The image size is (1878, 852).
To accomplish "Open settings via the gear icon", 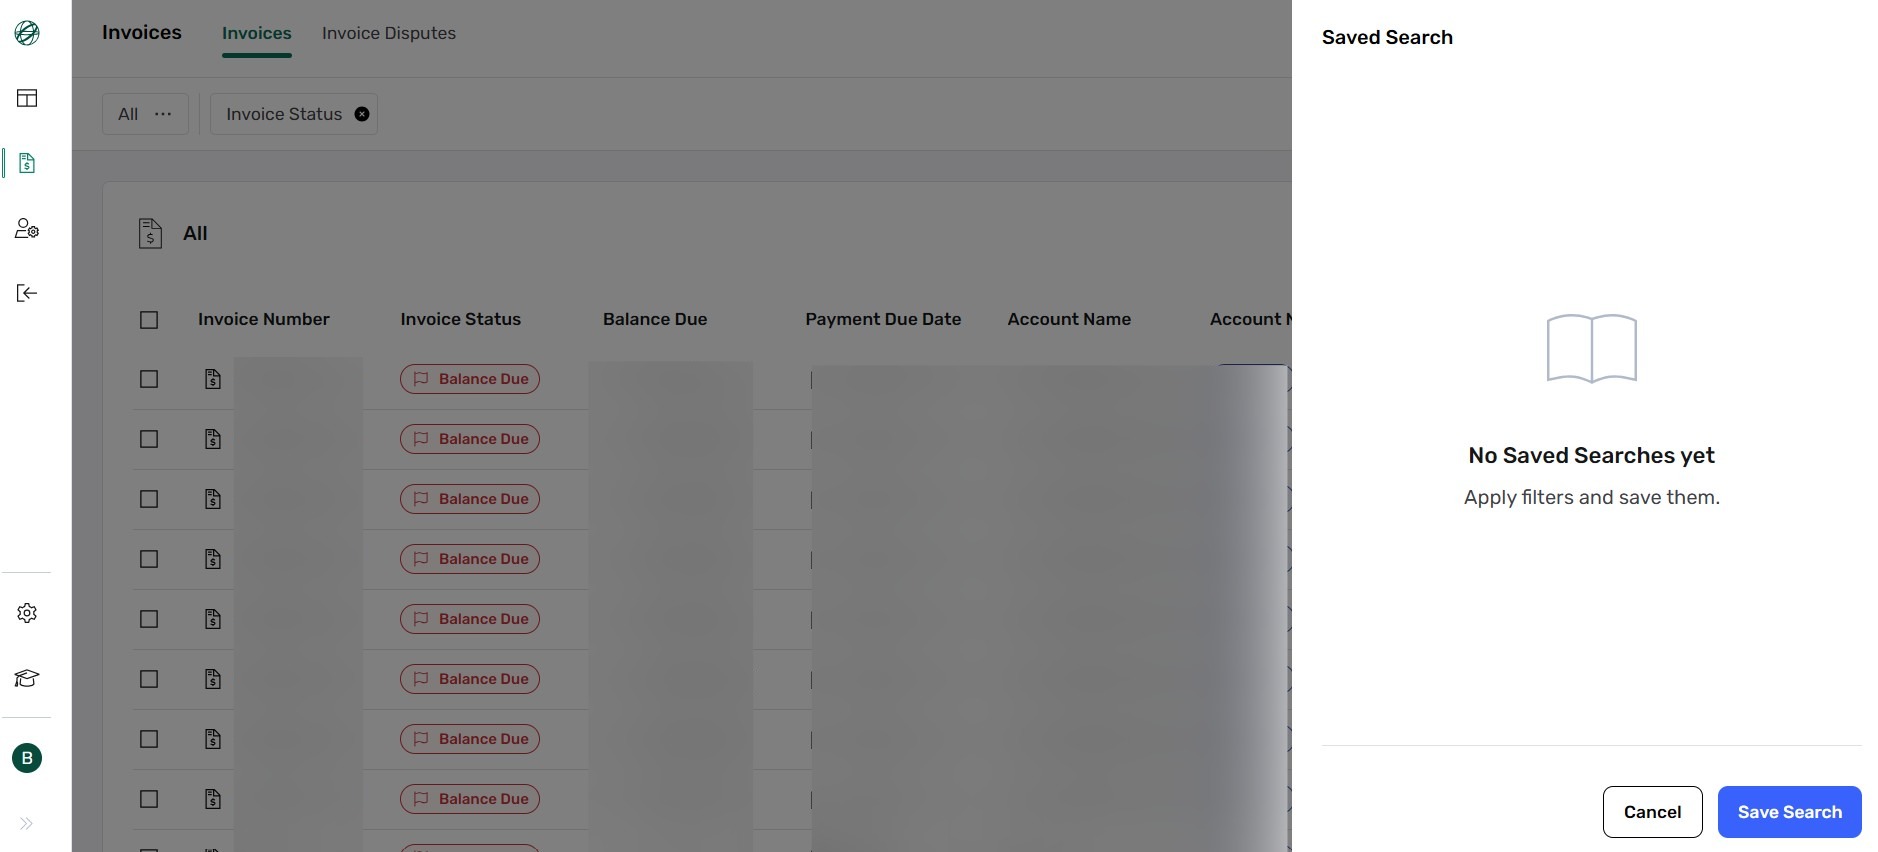I will click(x=27, y=613).
